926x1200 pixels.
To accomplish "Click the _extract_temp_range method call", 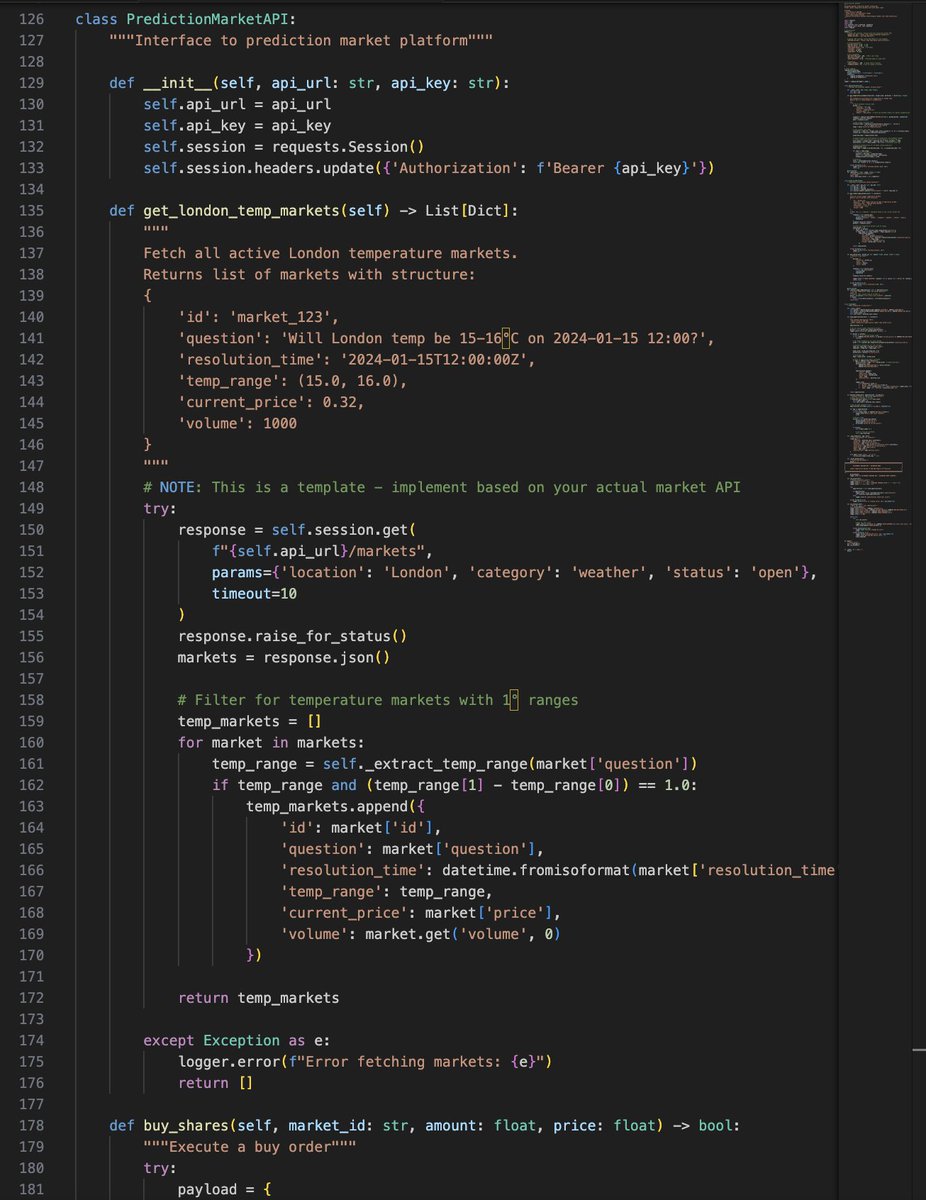I will pyautogui.click(x=445, y=764).
